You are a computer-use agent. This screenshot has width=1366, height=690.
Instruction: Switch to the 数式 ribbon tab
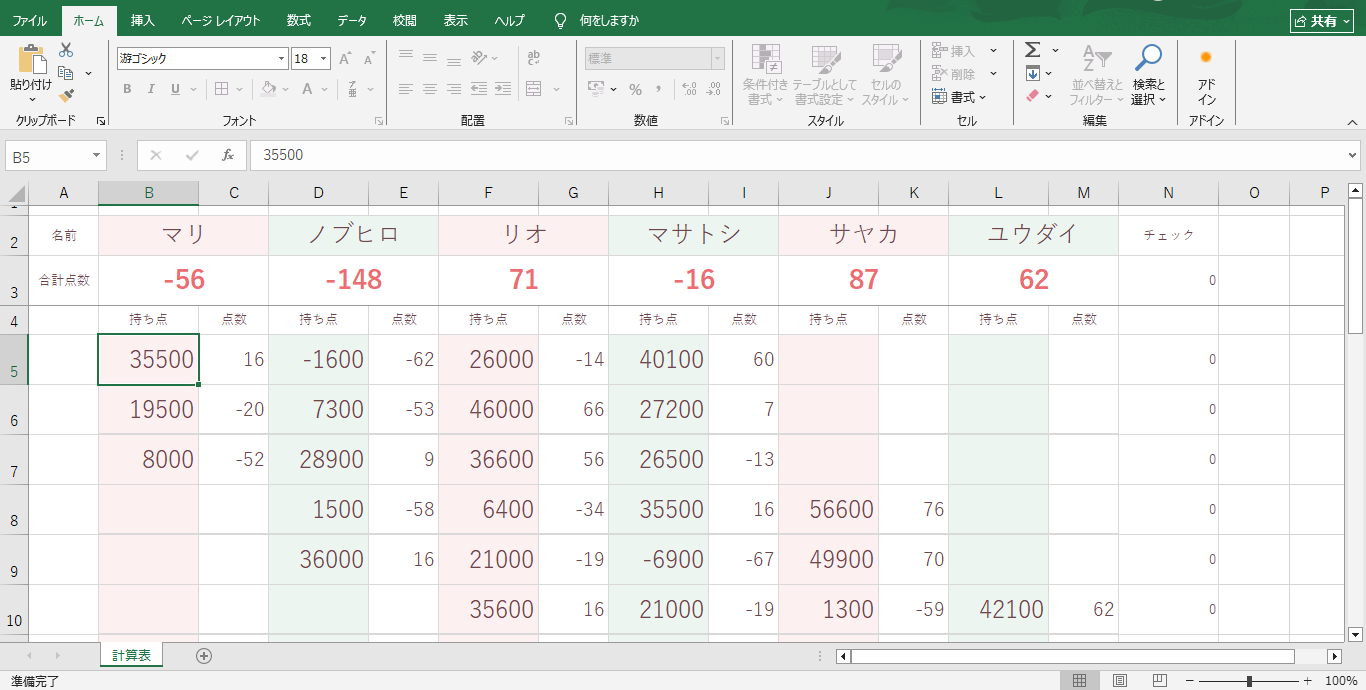298,20
